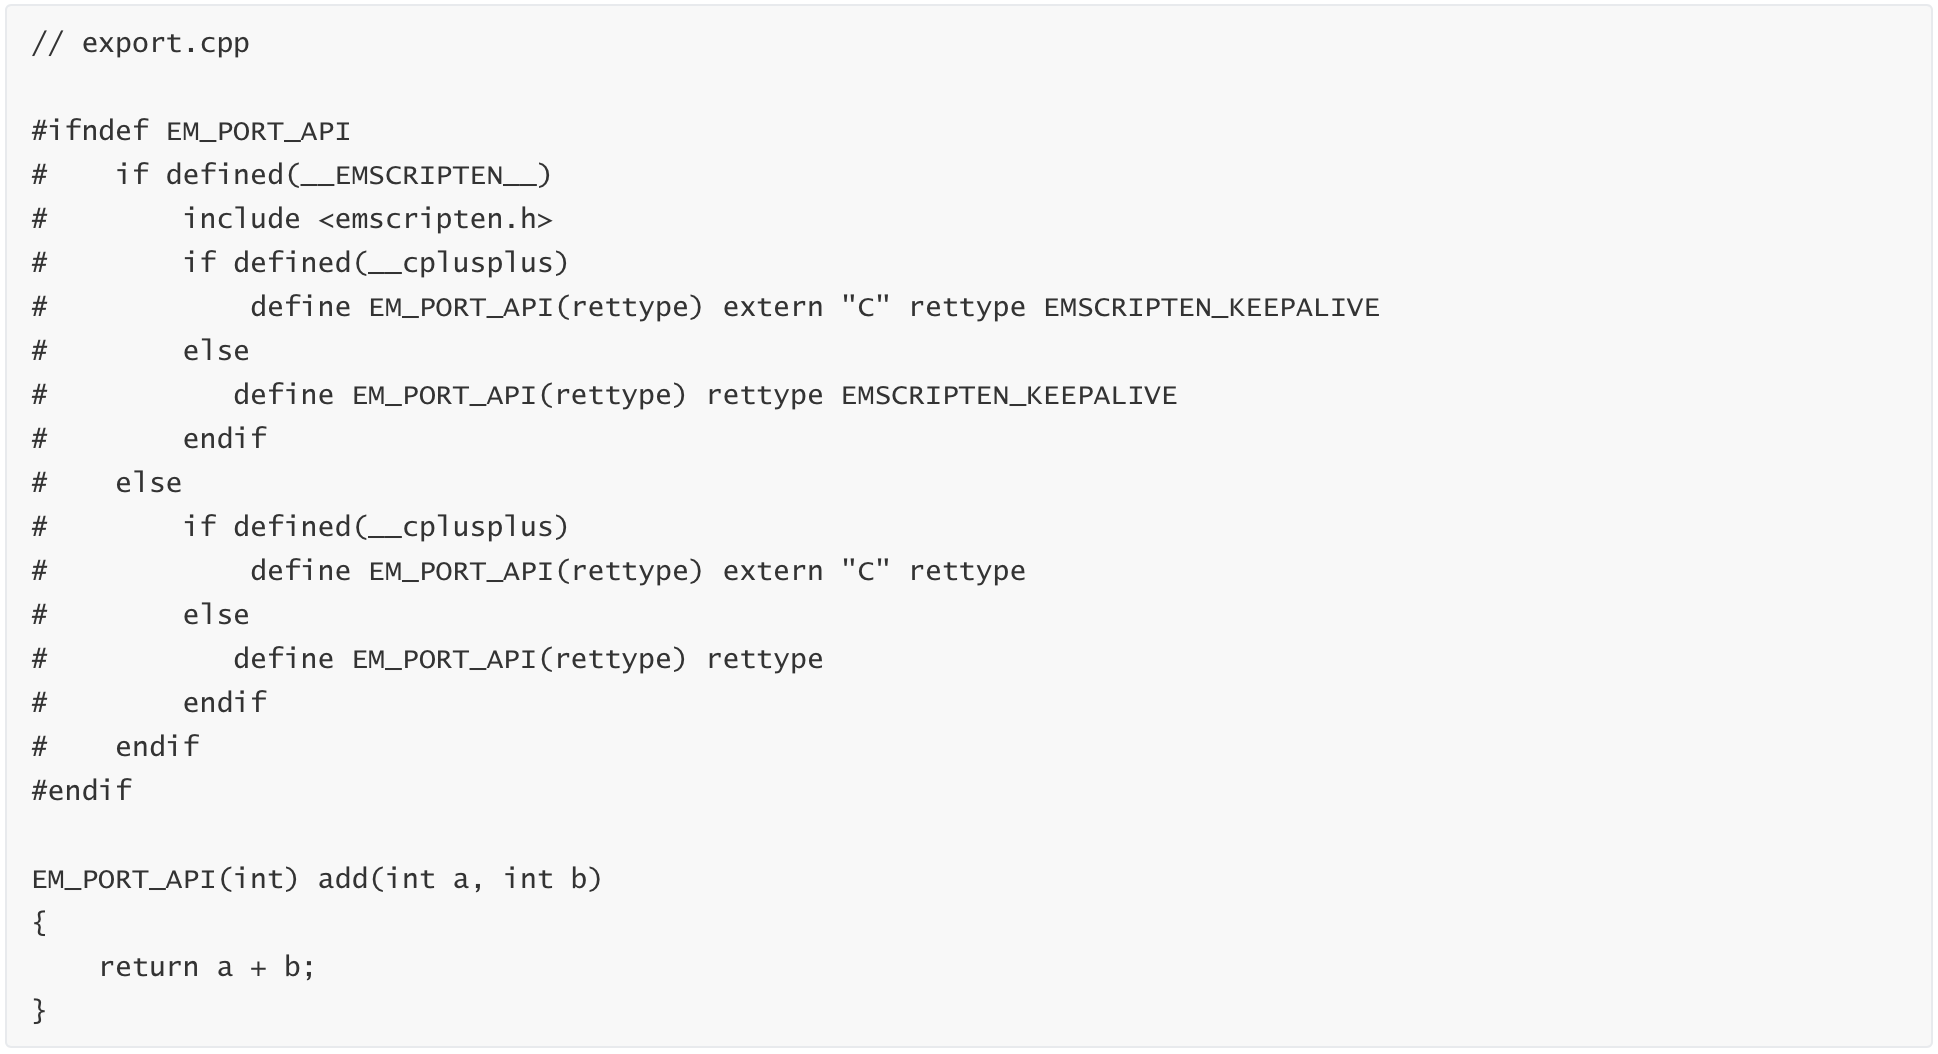1938x1054 pixels.
Task: Click the '#ifndef EM_PORT_API' directive
Action: [x=191, y=131]
